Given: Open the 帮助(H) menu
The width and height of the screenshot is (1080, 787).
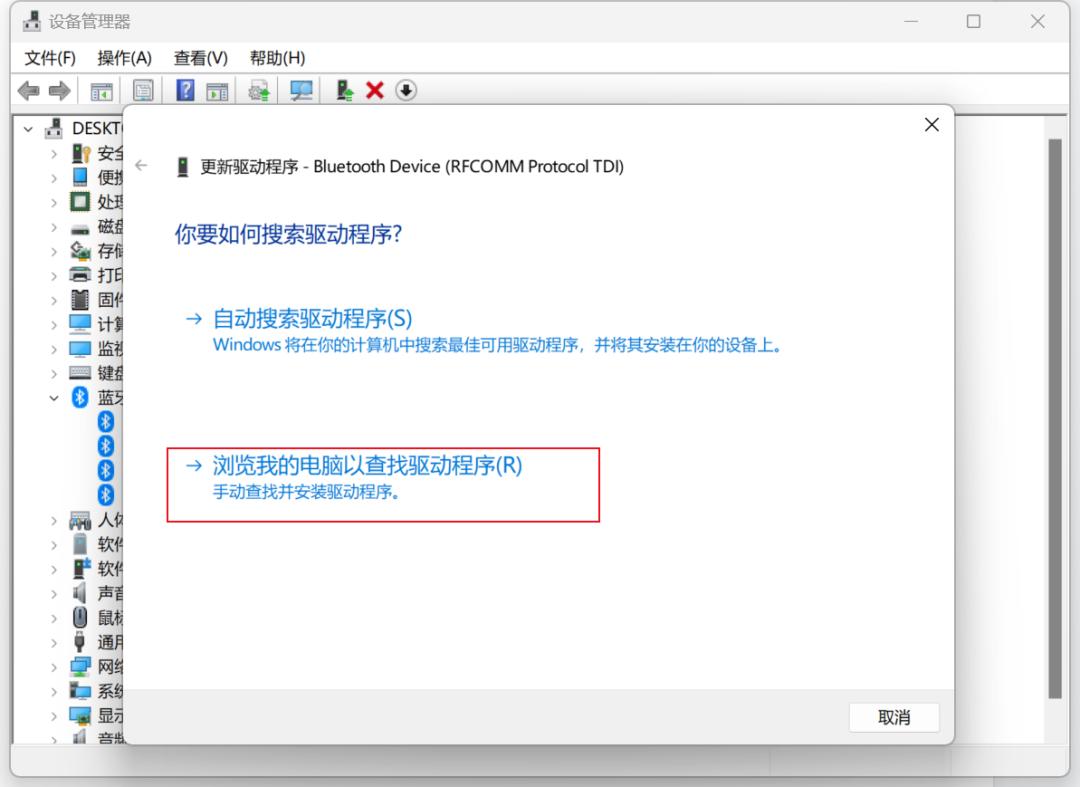Looking at the screenshot, I should [277, 58].
